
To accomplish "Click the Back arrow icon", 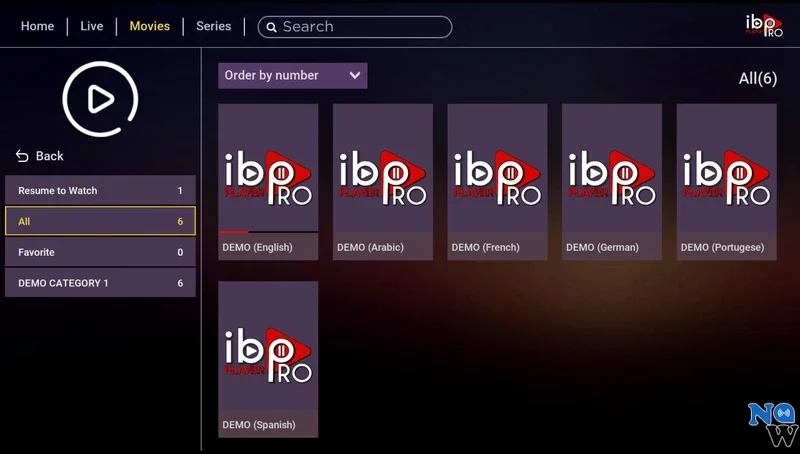I will coord(22,156).
